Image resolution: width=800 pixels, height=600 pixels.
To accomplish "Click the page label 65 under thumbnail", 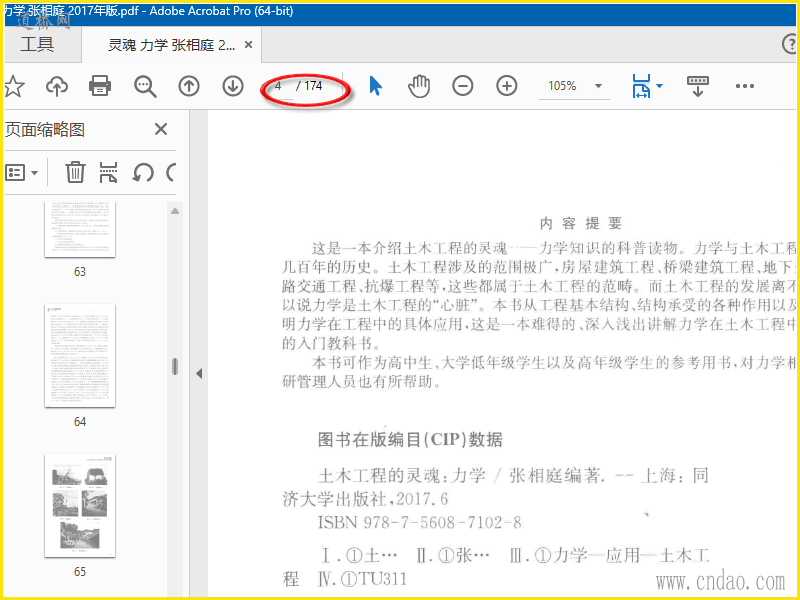I will point(80,571).
